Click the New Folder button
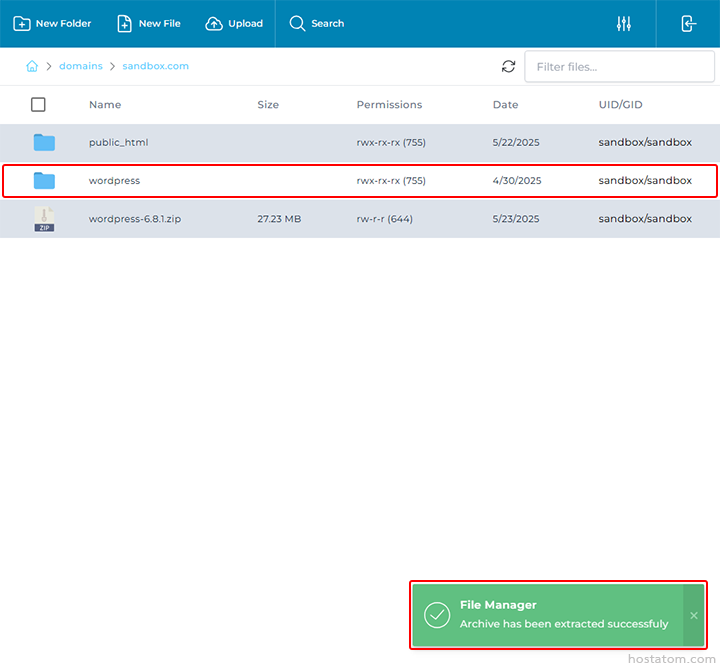Viewport: 720px width, 667px height. tap(52, 24)
